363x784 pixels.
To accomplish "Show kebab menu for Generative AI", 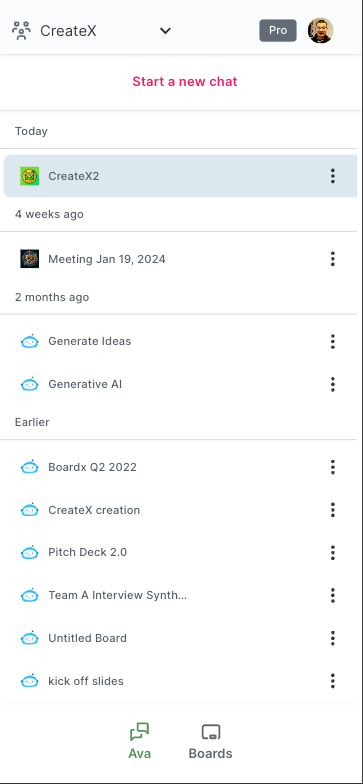I will tap(332, 384).
